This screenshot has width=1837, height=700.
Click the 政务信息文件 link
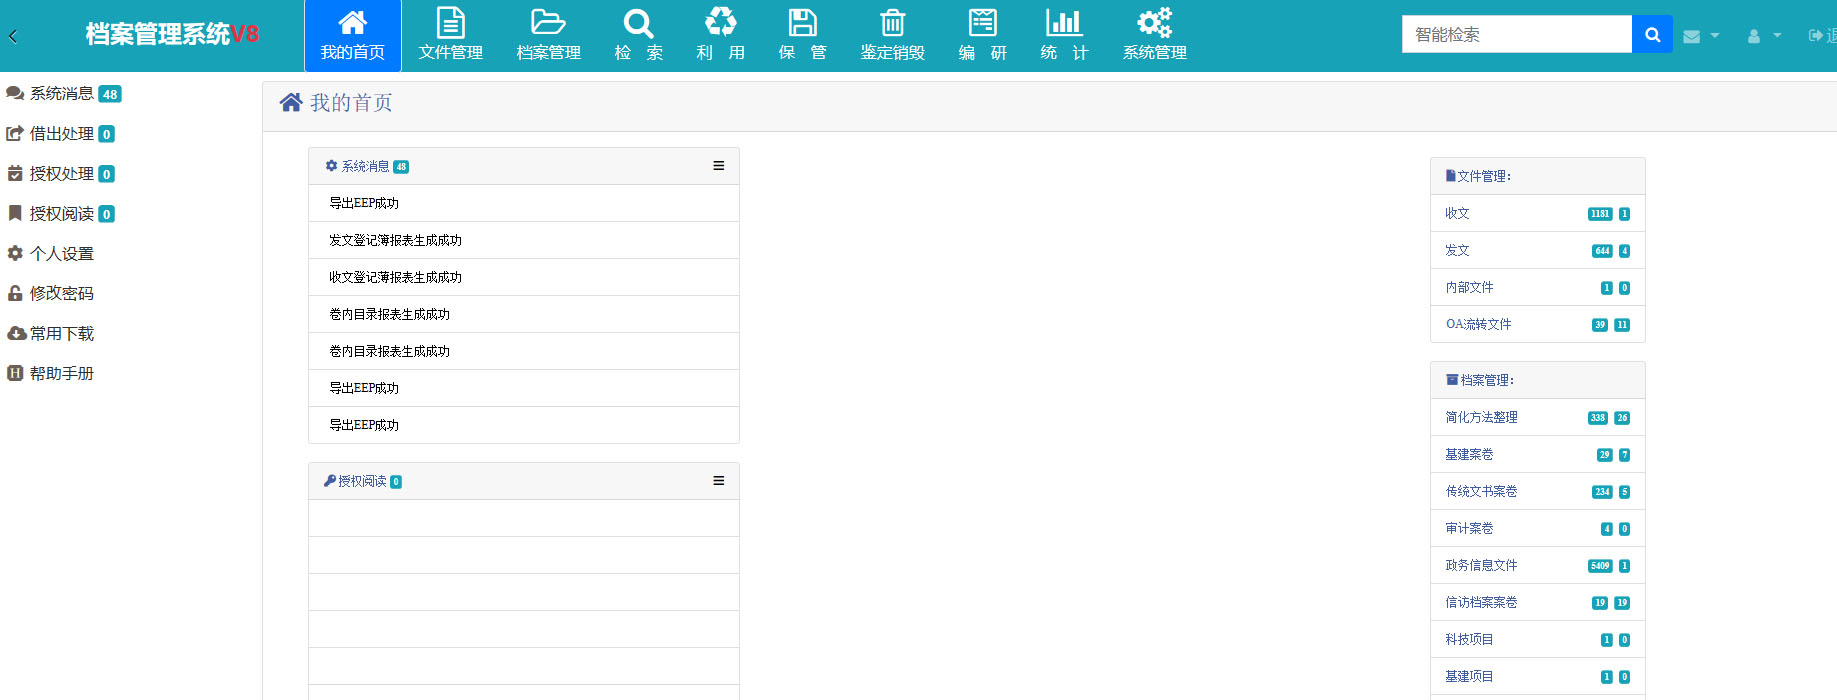tap(1481, 566)
